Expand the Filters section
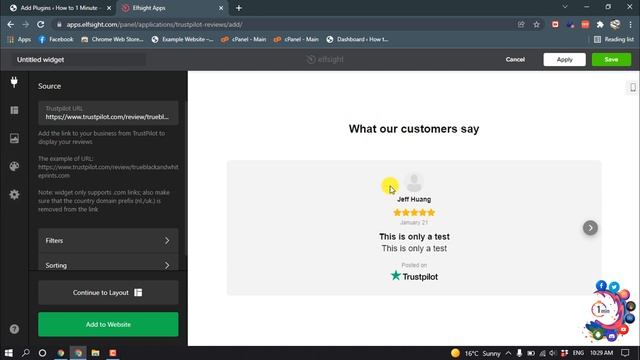 tap(108, 241)
